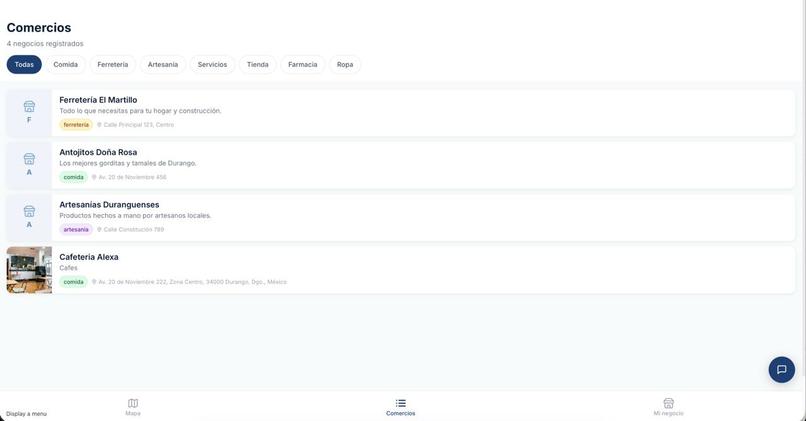Click address Av. 20 de Noviembre 456
The width and height of the screenshot is (806, 421).
[133, 177]
